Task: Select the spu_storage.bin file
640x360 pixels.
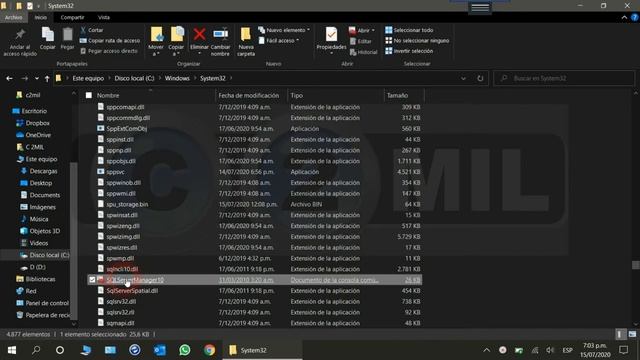Action: (127, 204)
